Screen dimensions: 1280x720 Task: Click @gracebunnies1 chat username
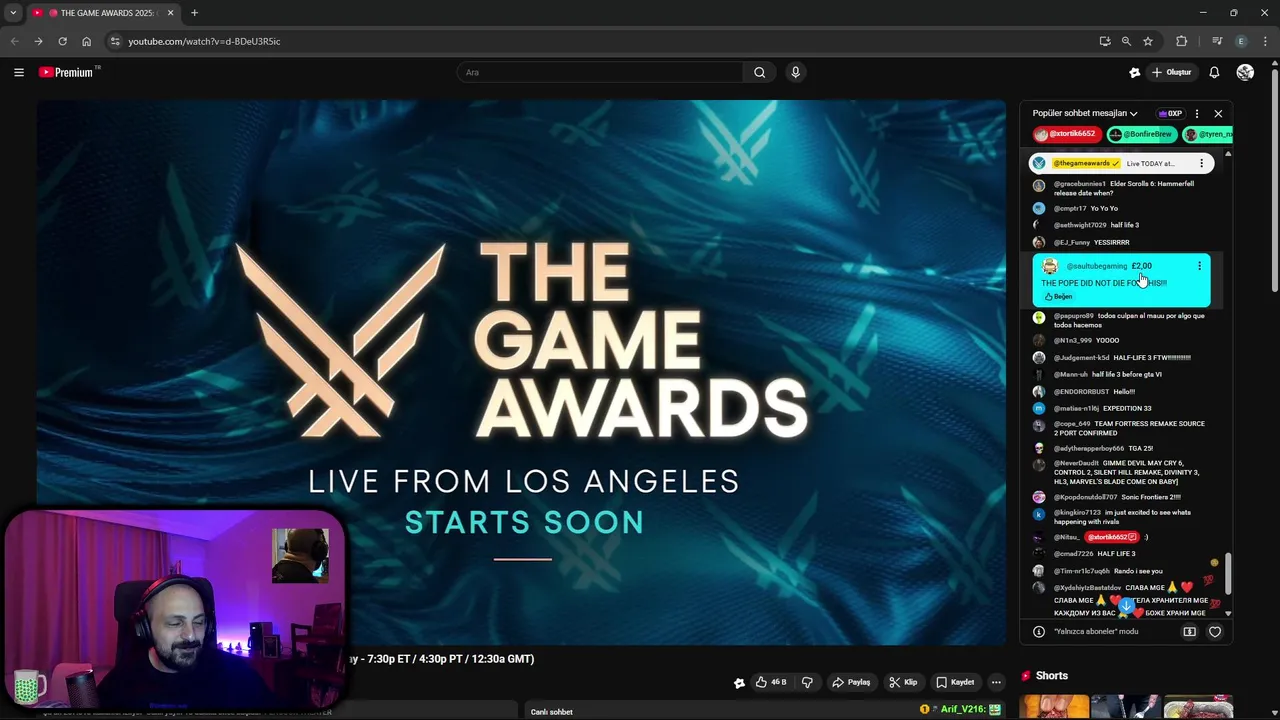(x=1080, y=184)
